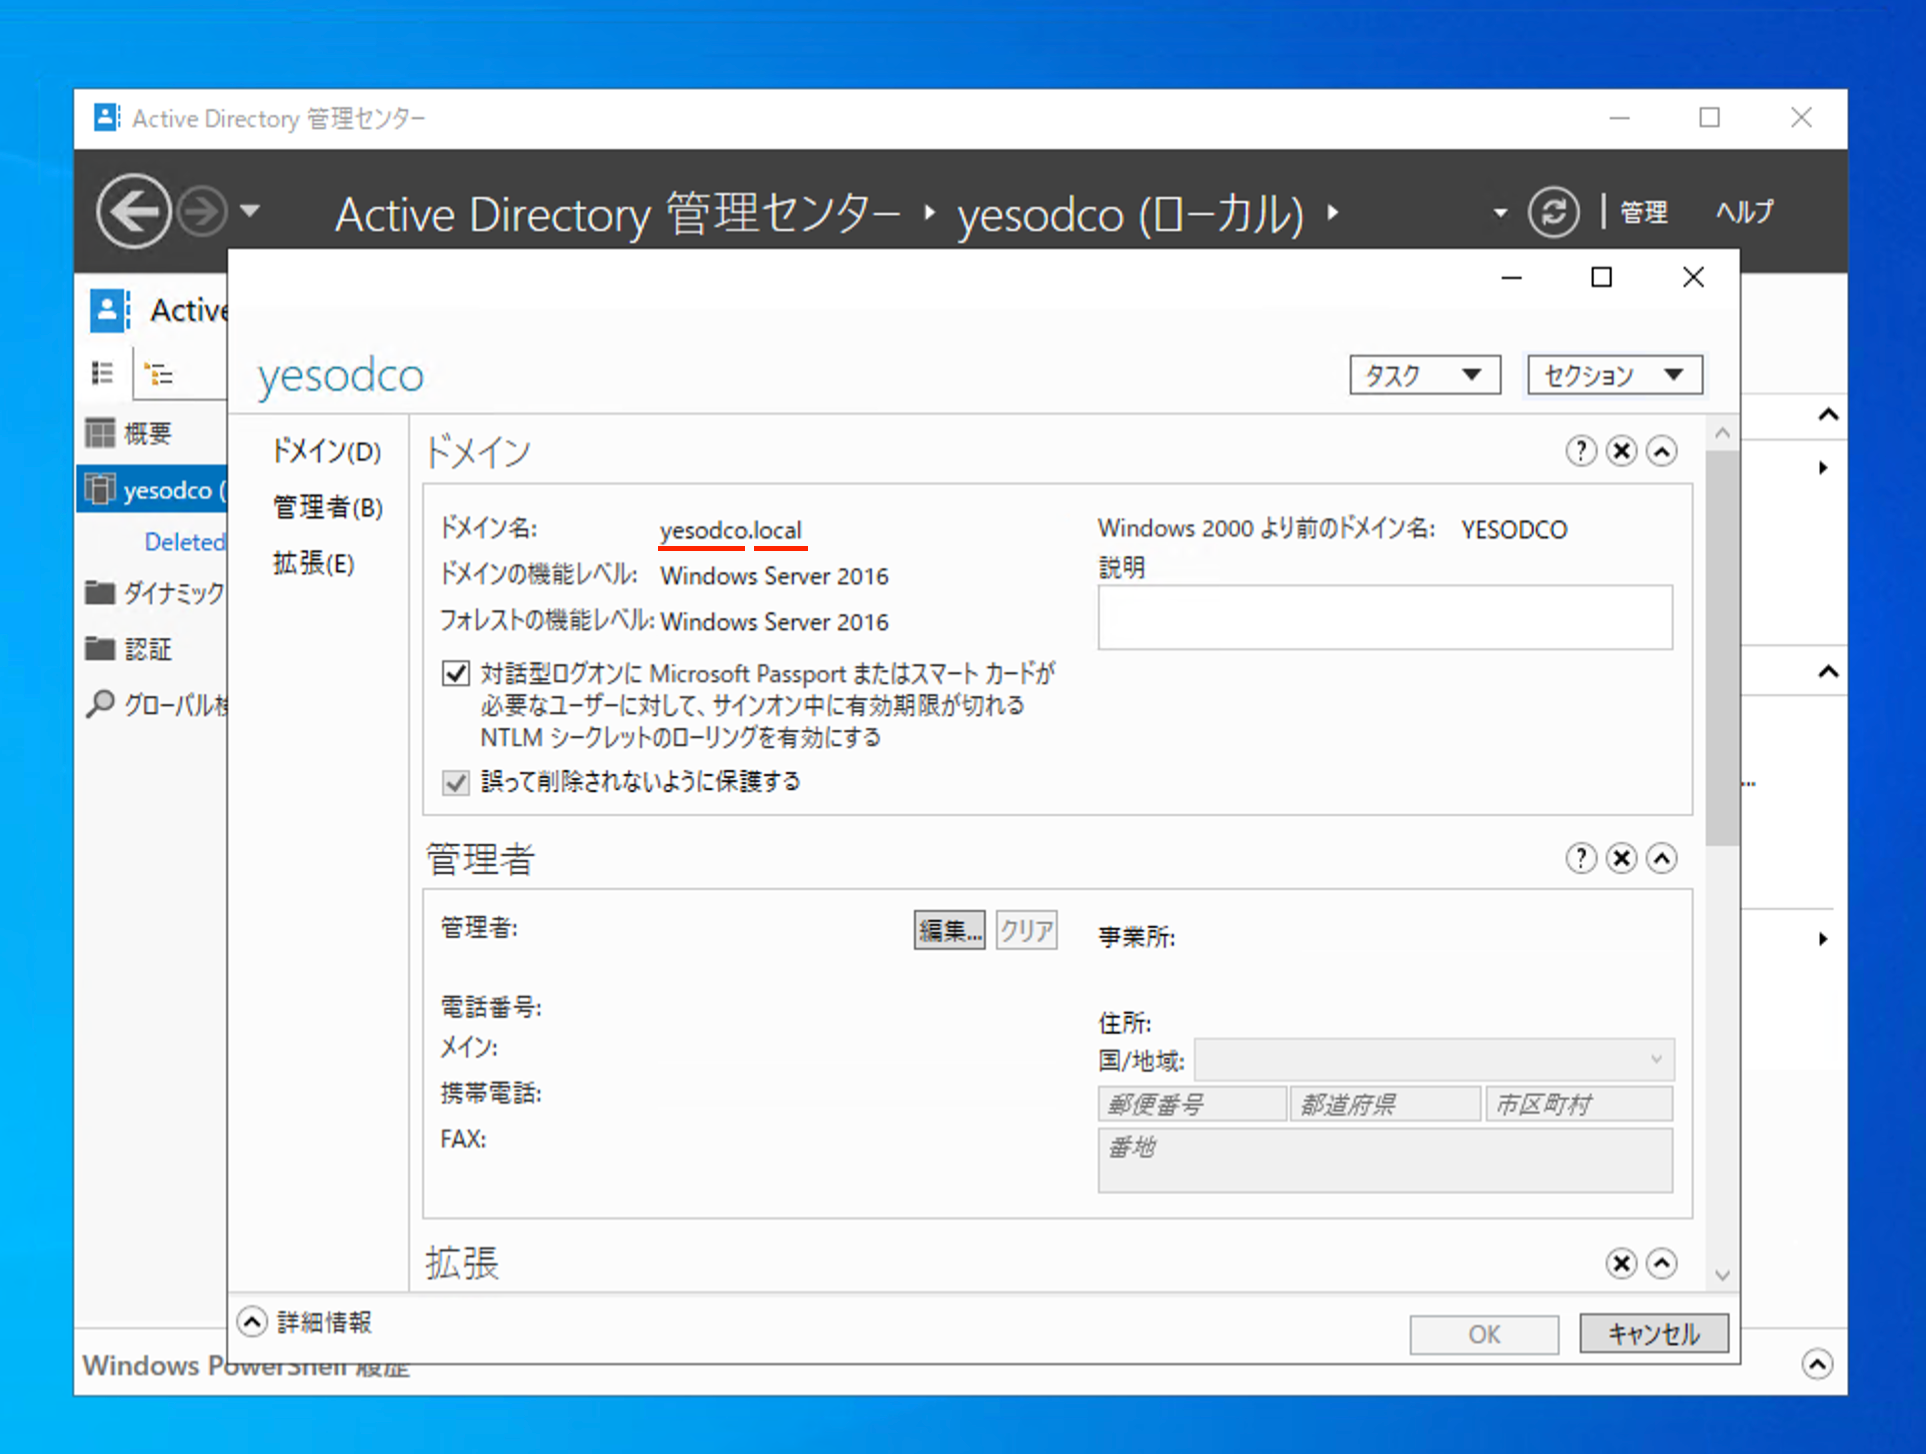Open the navigation history dropdown arrow

[250, 211]
